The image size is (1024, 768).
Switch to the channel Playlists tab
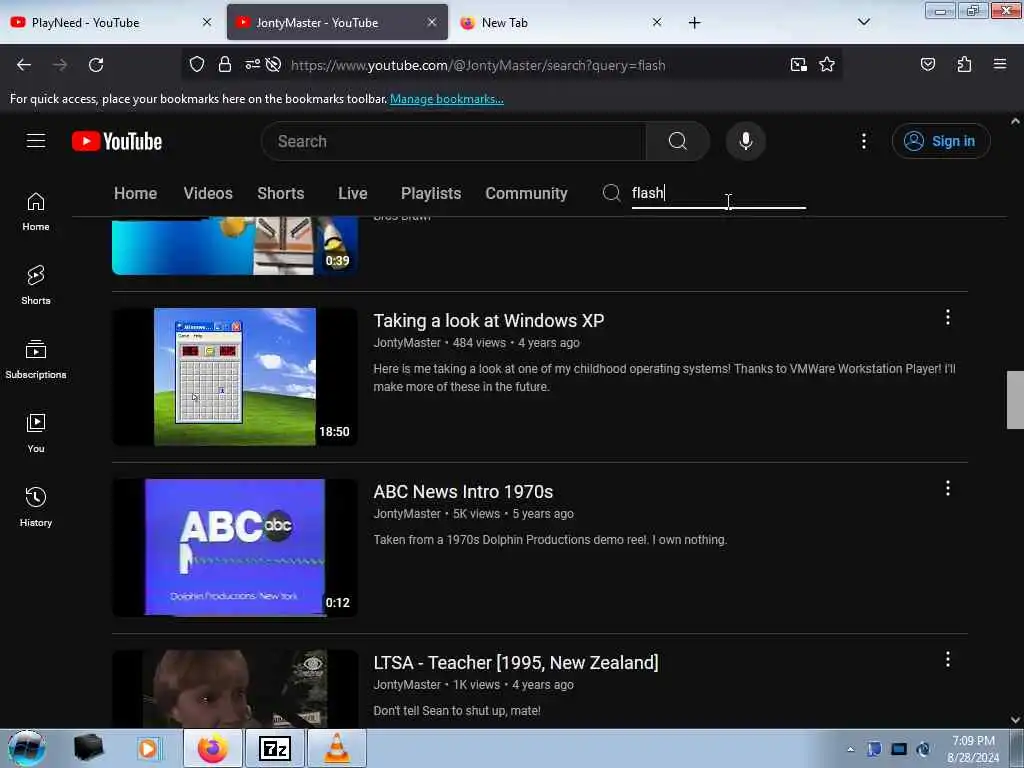point(431,193)
